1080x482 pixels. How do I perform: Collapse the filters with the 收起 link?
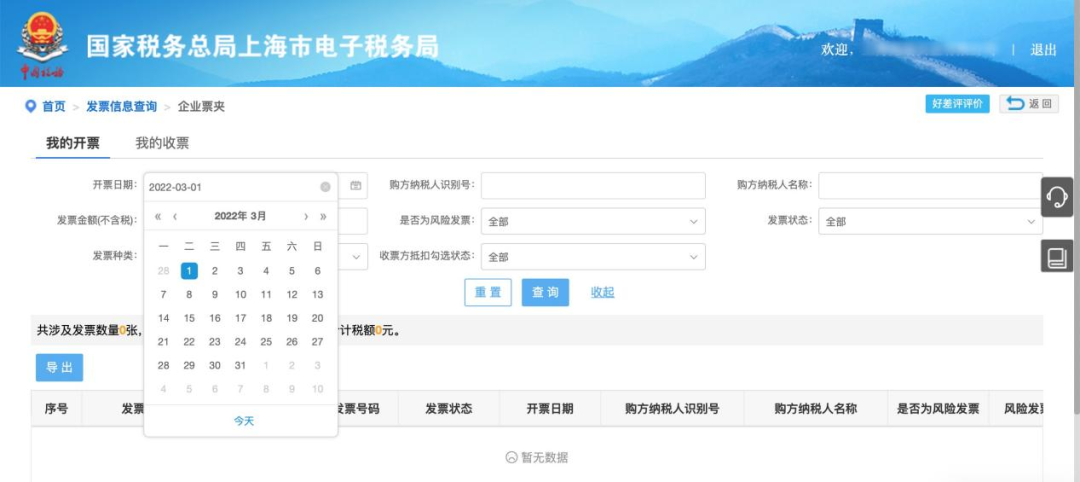[x=602, y=292]
